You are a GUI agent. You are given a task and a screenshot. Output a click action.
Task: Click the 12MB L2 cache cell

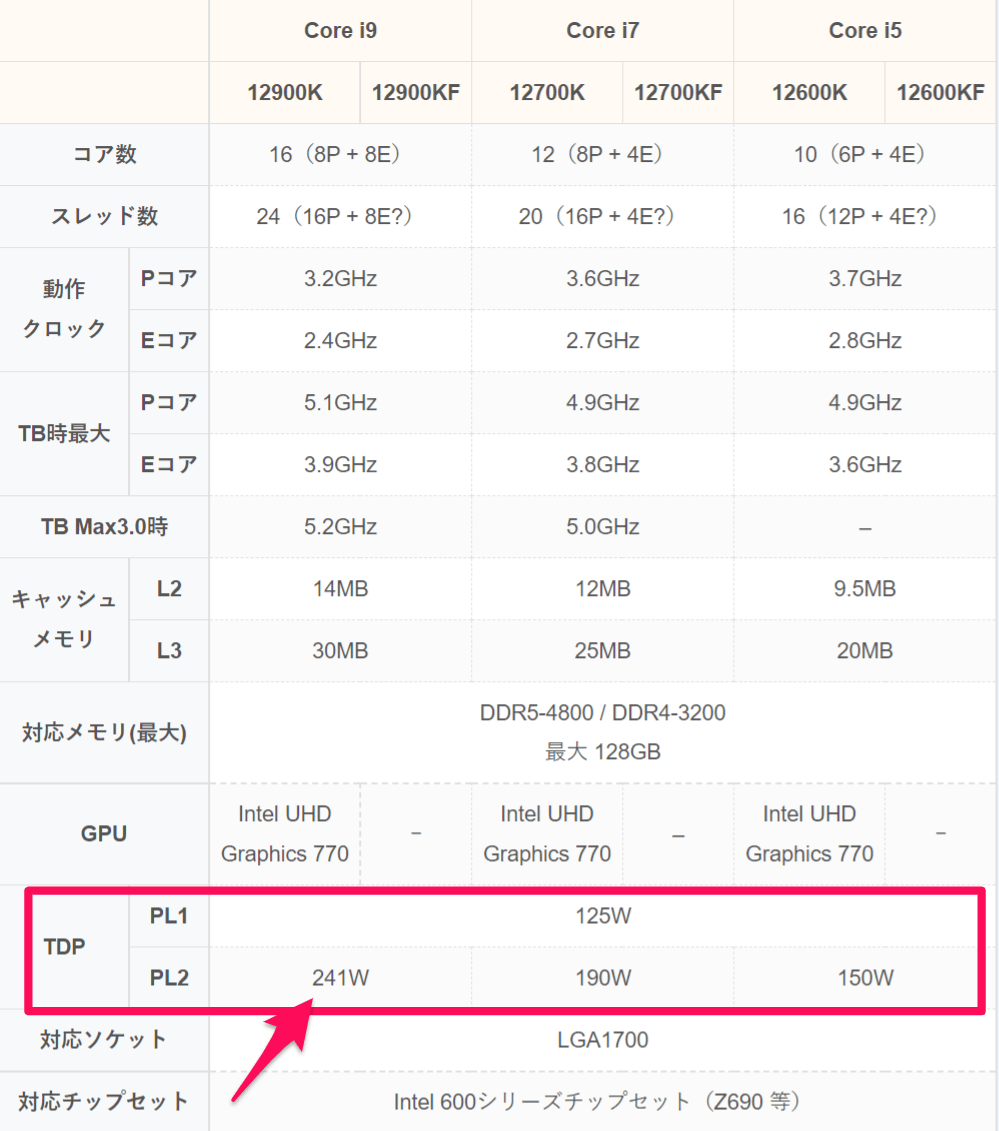point(602,589)
